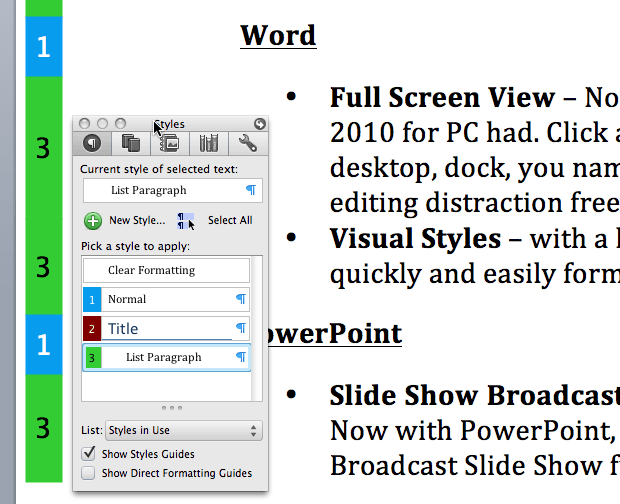Click the resize grip dots below style list
The width and height of the screenshot is (620, 504).
171,408
